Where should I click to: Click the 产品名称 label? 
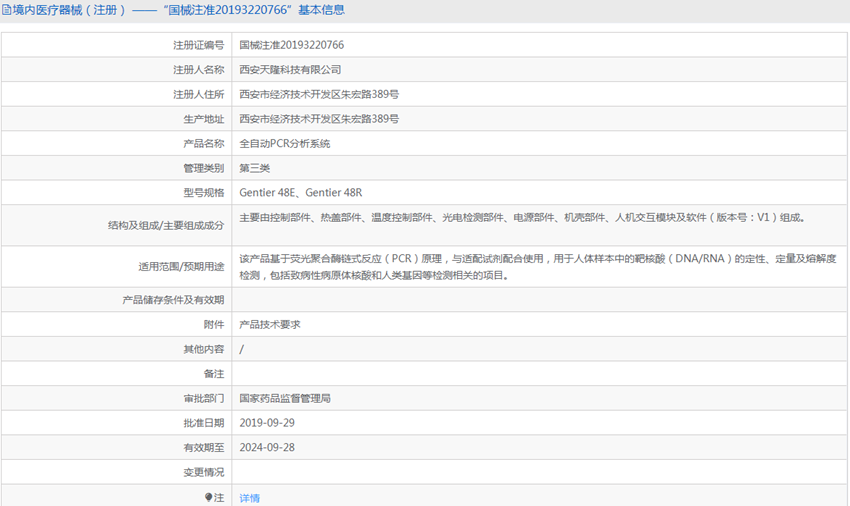click(x=203, y=144)
